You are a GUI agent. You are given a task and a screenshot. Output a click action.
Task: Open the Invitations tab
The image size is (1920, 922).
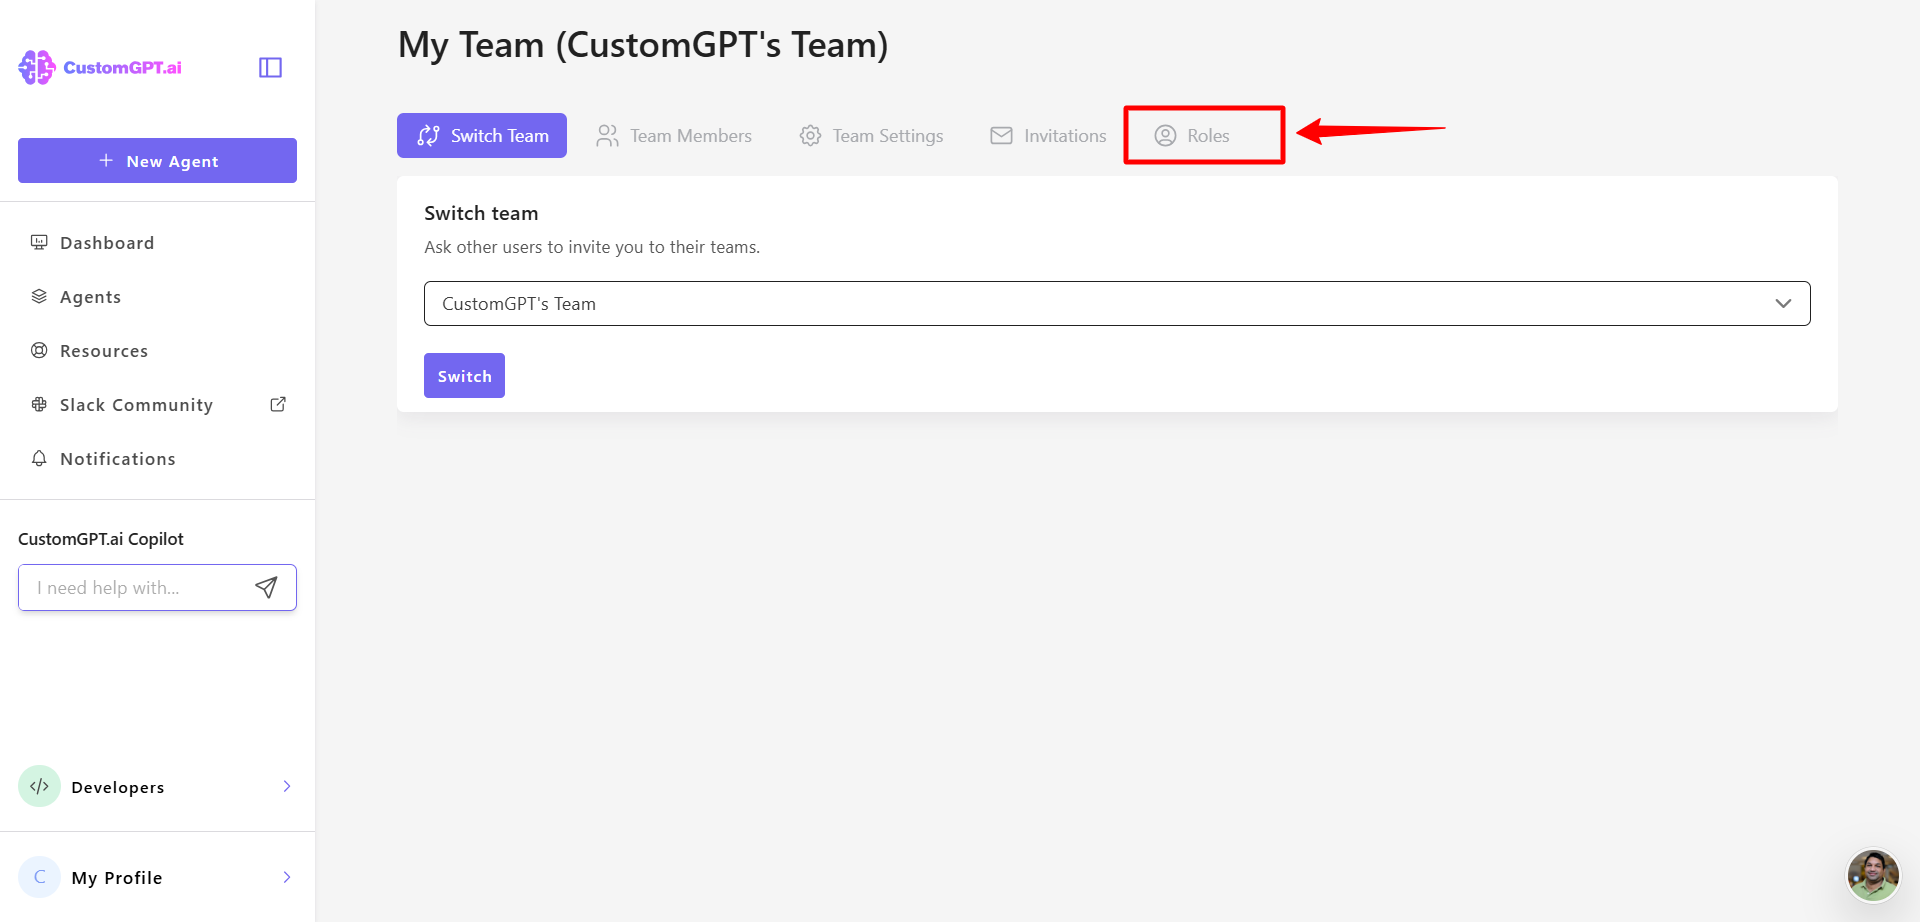point(1048,135)
